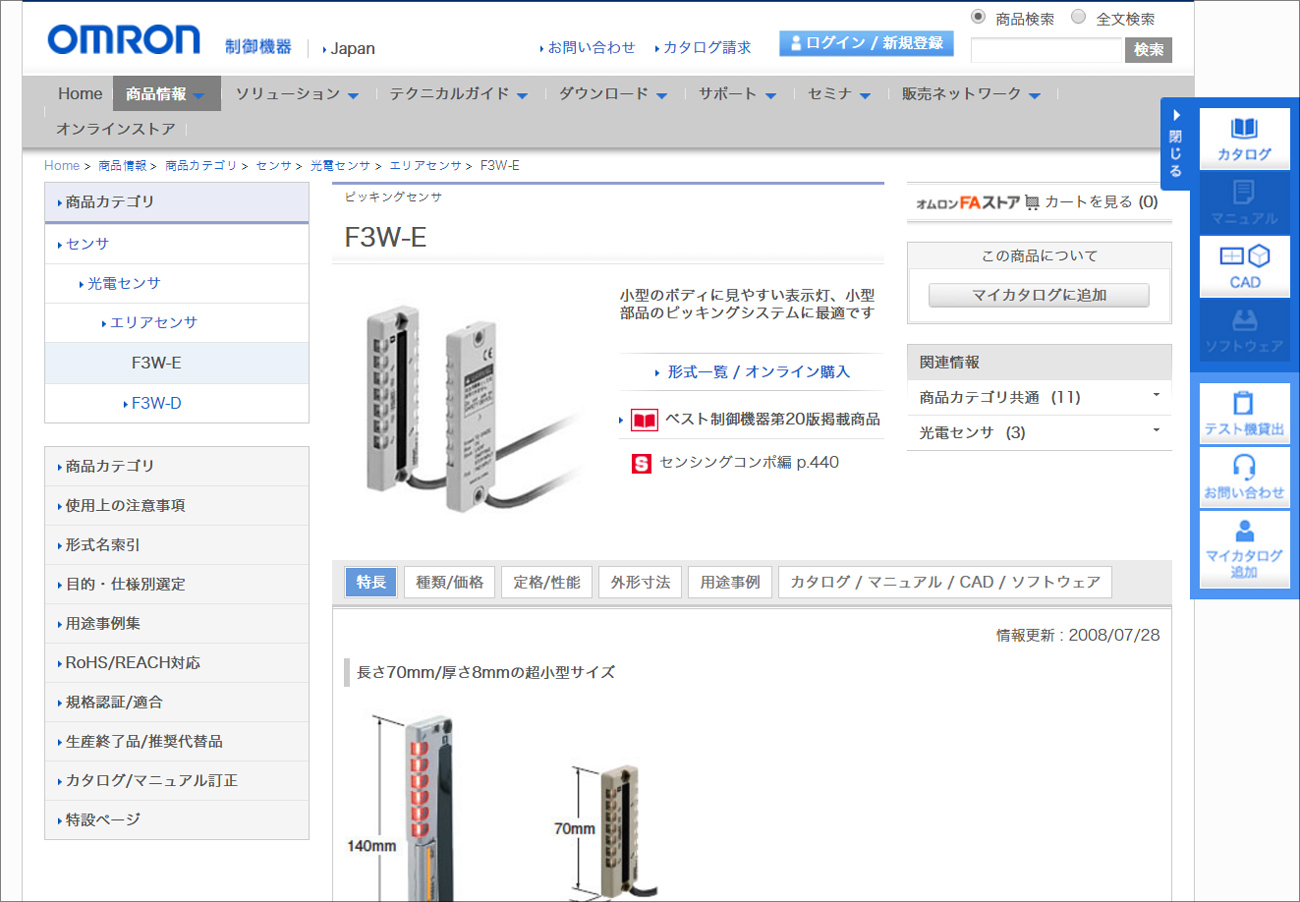The height and width of the screenshot is (902, 1300).
Task: Switch to the 定格/性能 tab
Action: [547, 582]
